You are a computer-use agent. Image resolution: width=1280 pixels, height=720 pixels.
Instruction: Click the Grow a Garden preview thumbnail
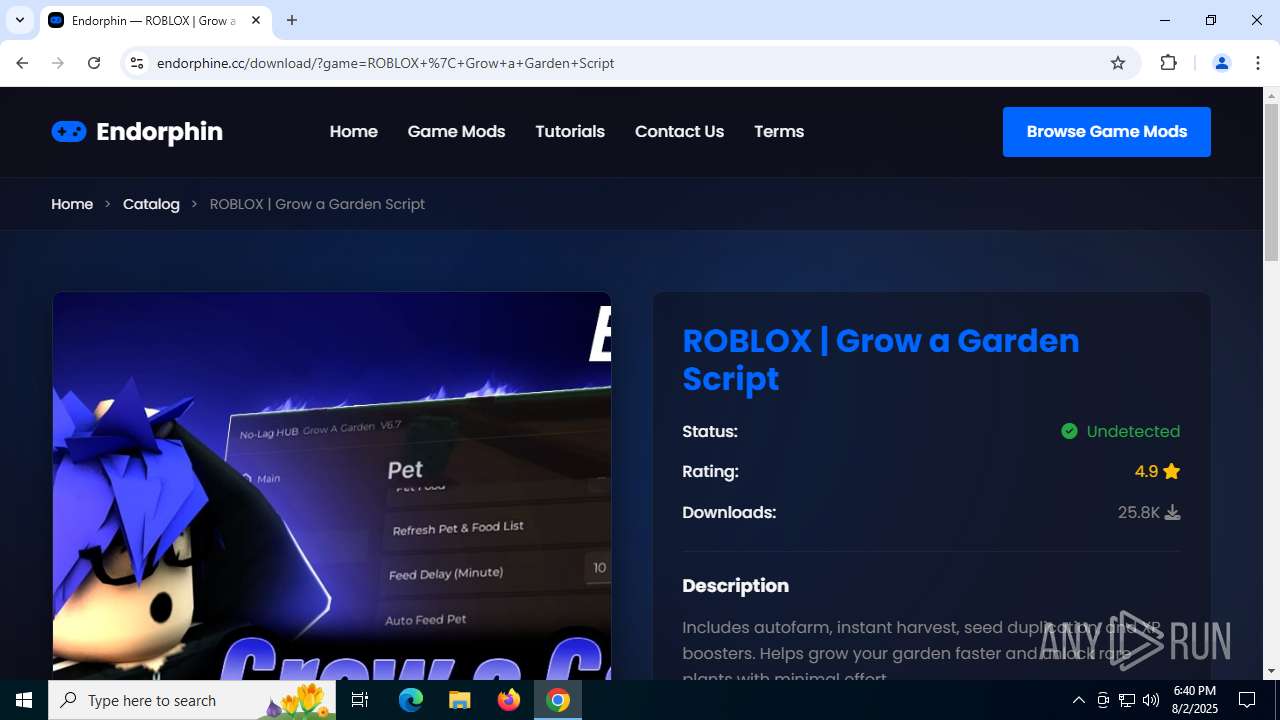[332, 486]
